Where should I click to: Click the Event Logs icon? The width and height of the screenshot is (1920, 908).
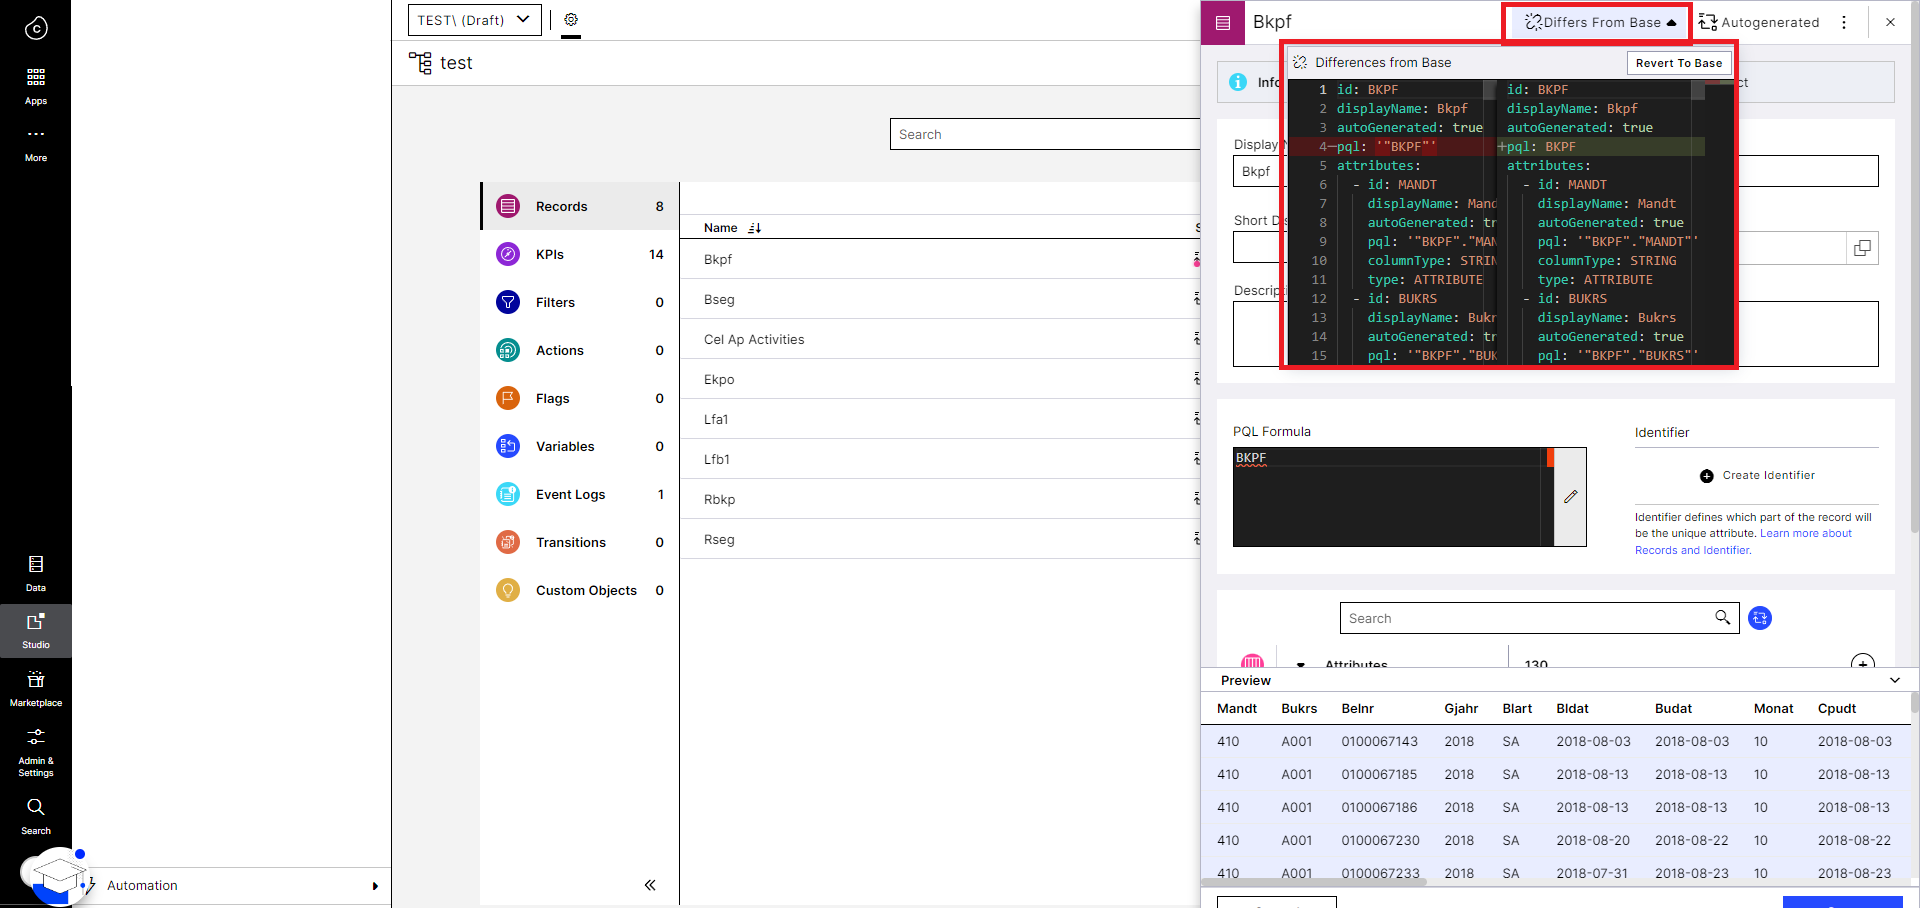coord(508,494)
